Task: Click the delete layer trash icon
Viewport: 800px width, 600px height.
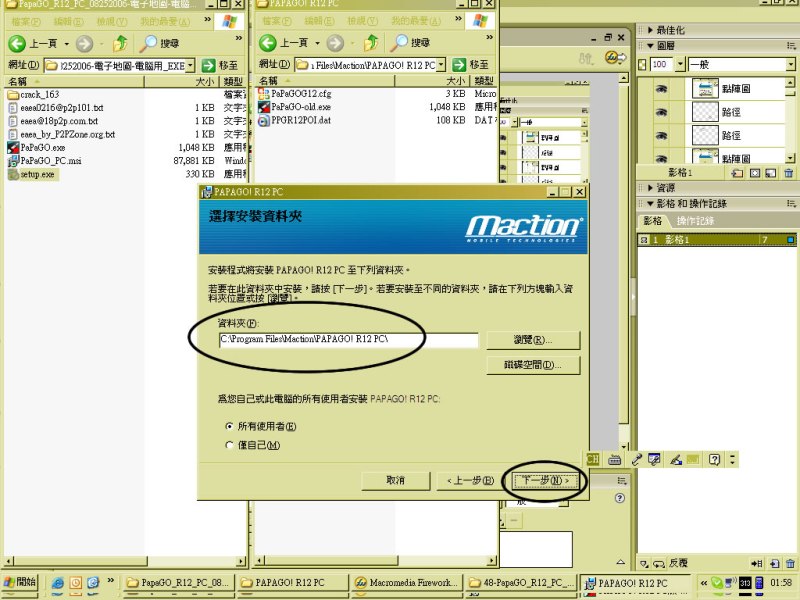Action: tap(789, 173)
